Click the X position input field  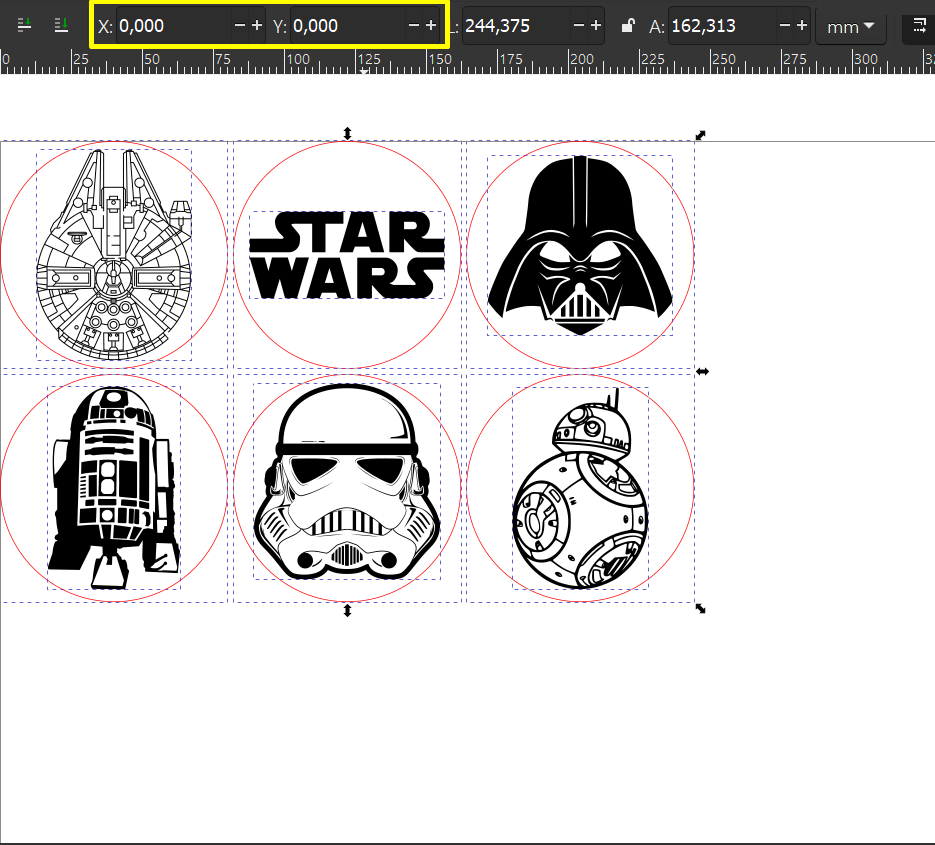[174, 26]
